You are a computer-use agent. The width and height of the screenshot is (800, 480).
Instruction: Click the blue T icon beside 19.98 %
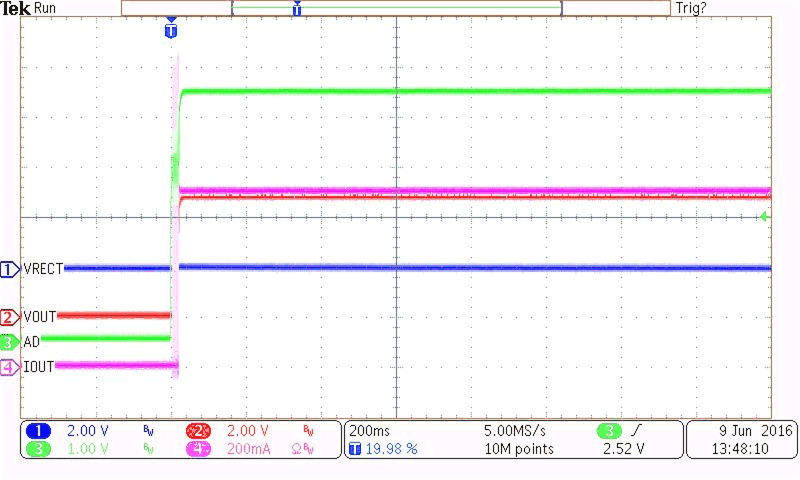point(355,449)
